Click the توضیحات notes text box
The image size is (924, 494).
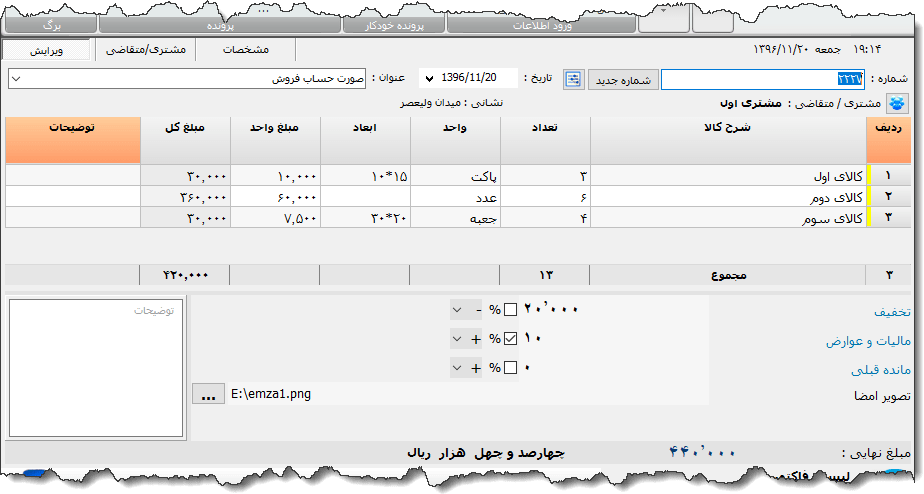[96, 368]
